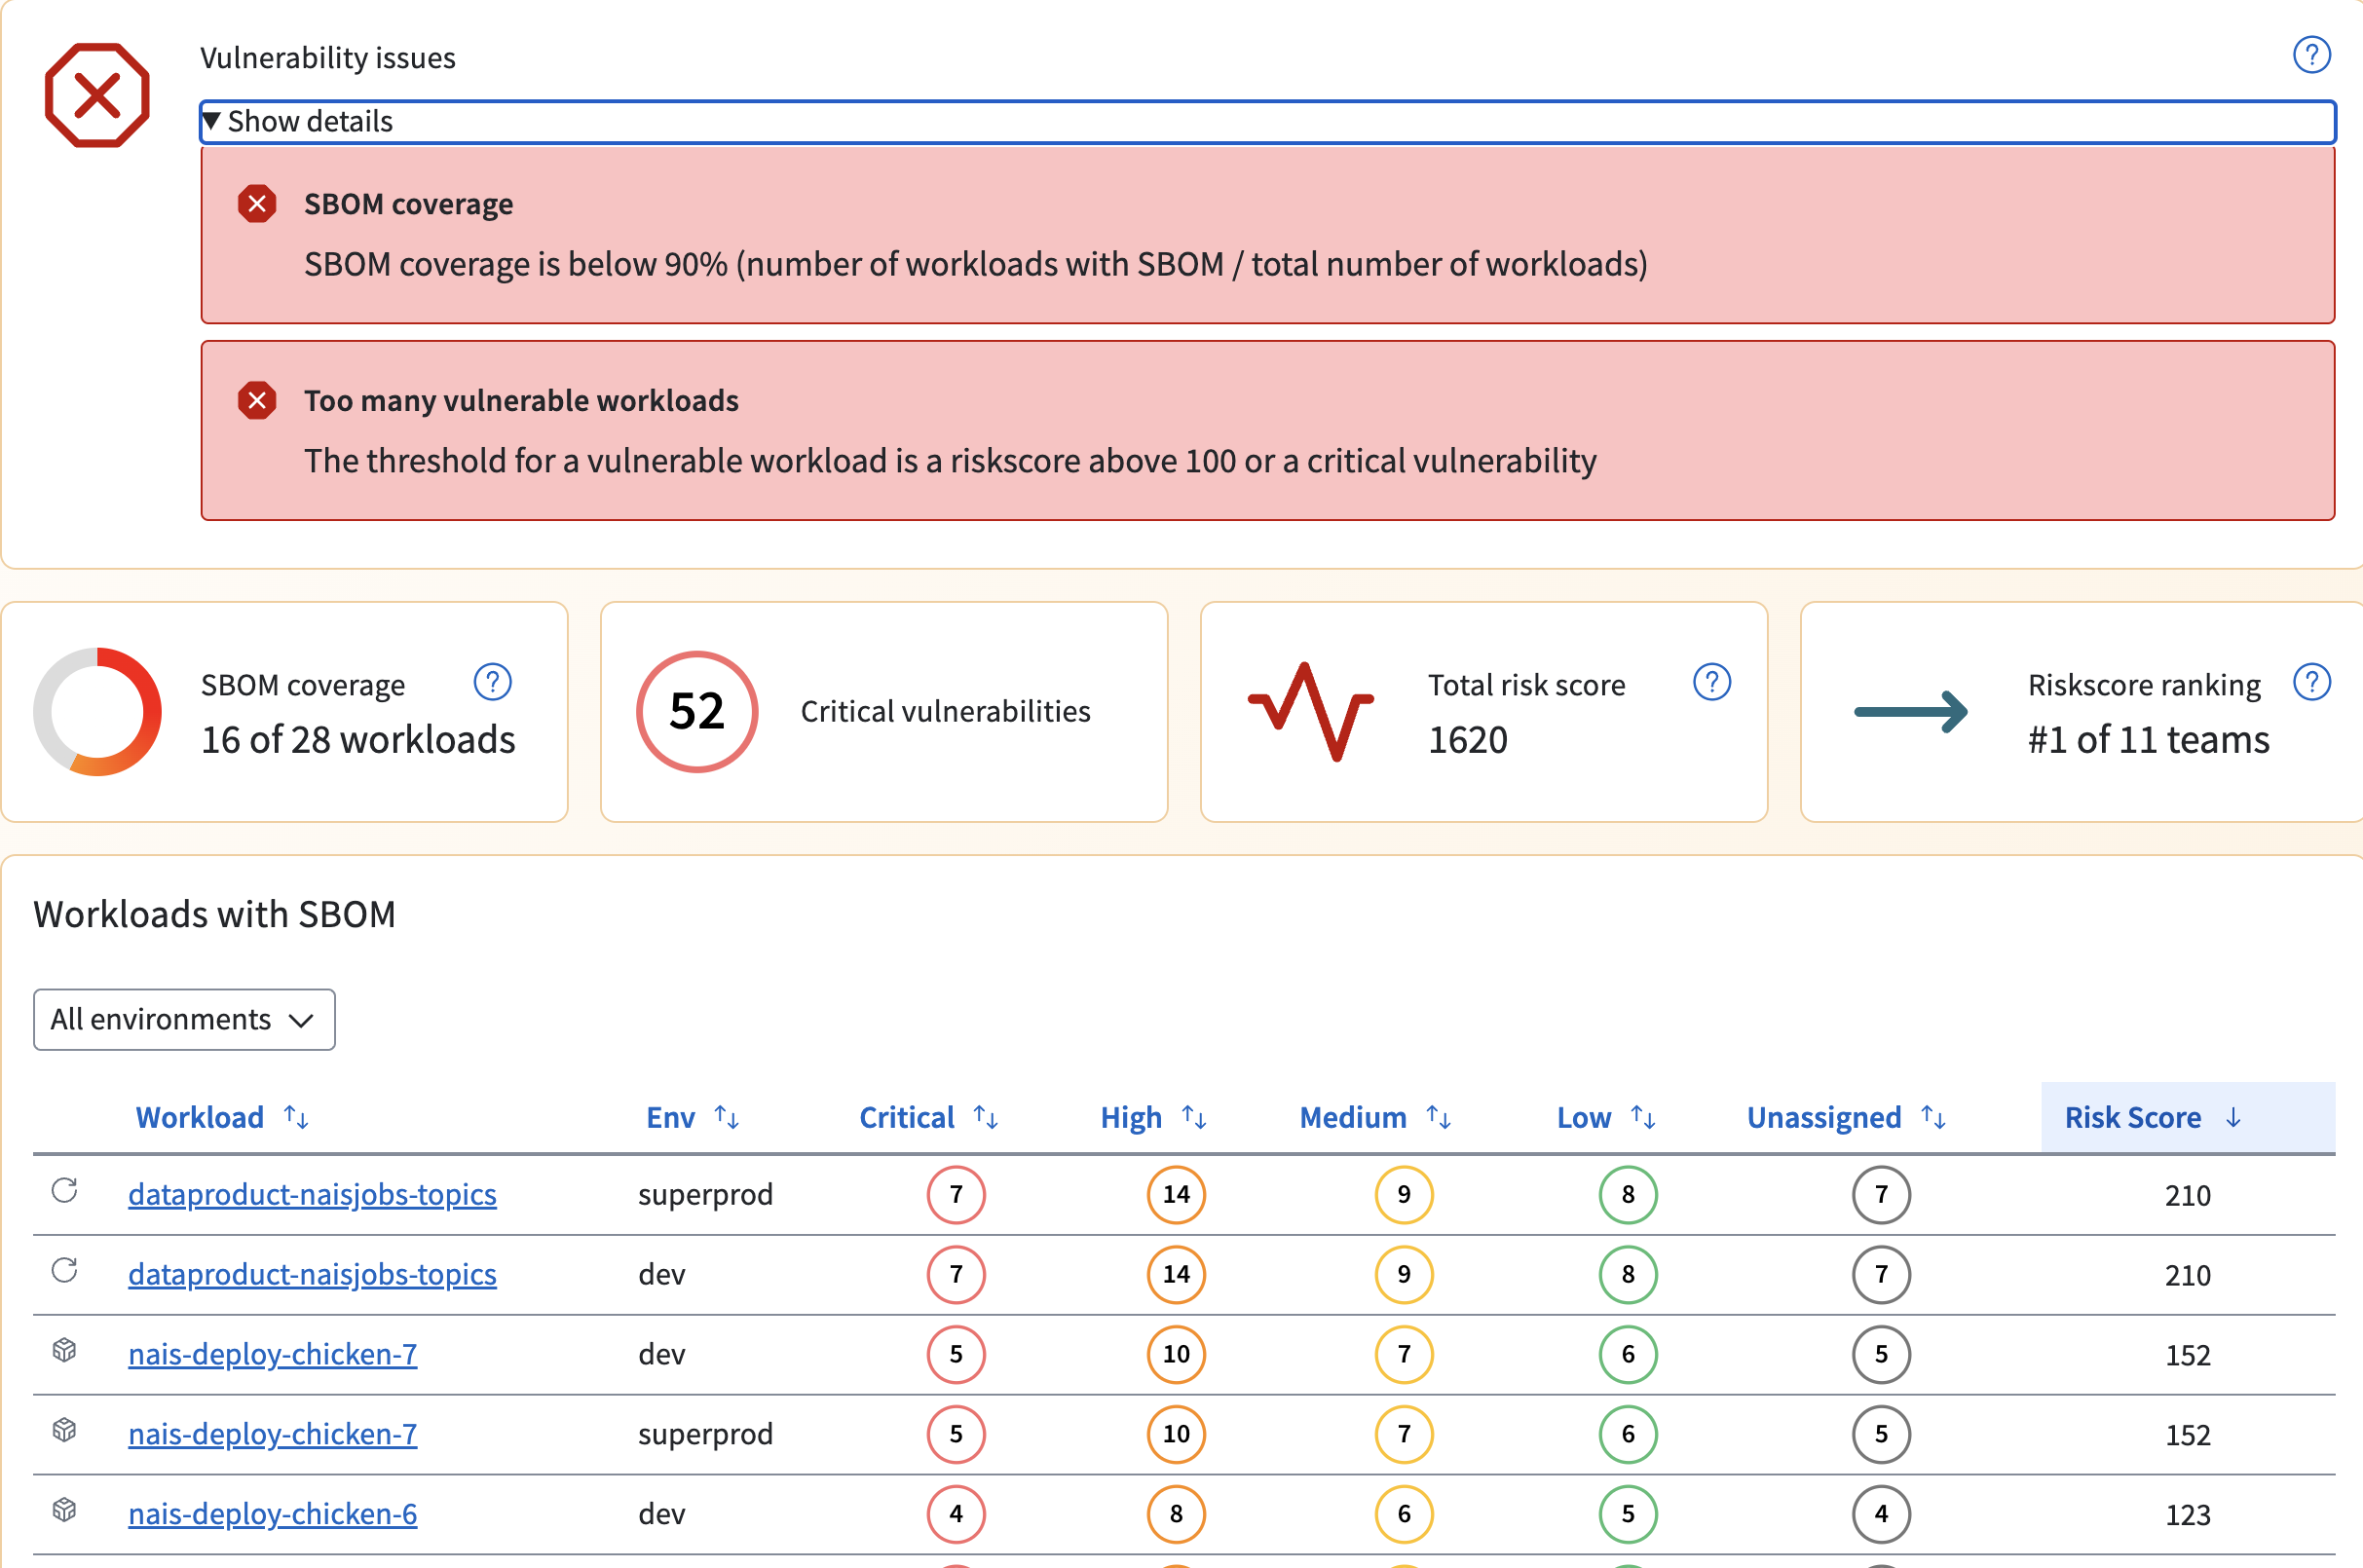Viewport: 2363px width, 1568px height.
Task: Click '#1 of 11 teams' ranking text
Action: click(2148, 740)
